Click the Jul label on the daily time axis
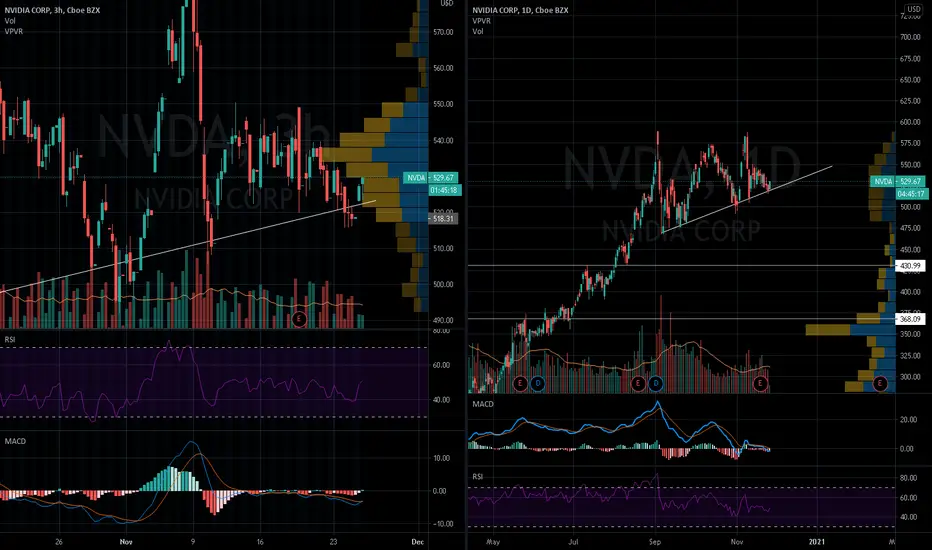 click(573, 542)
